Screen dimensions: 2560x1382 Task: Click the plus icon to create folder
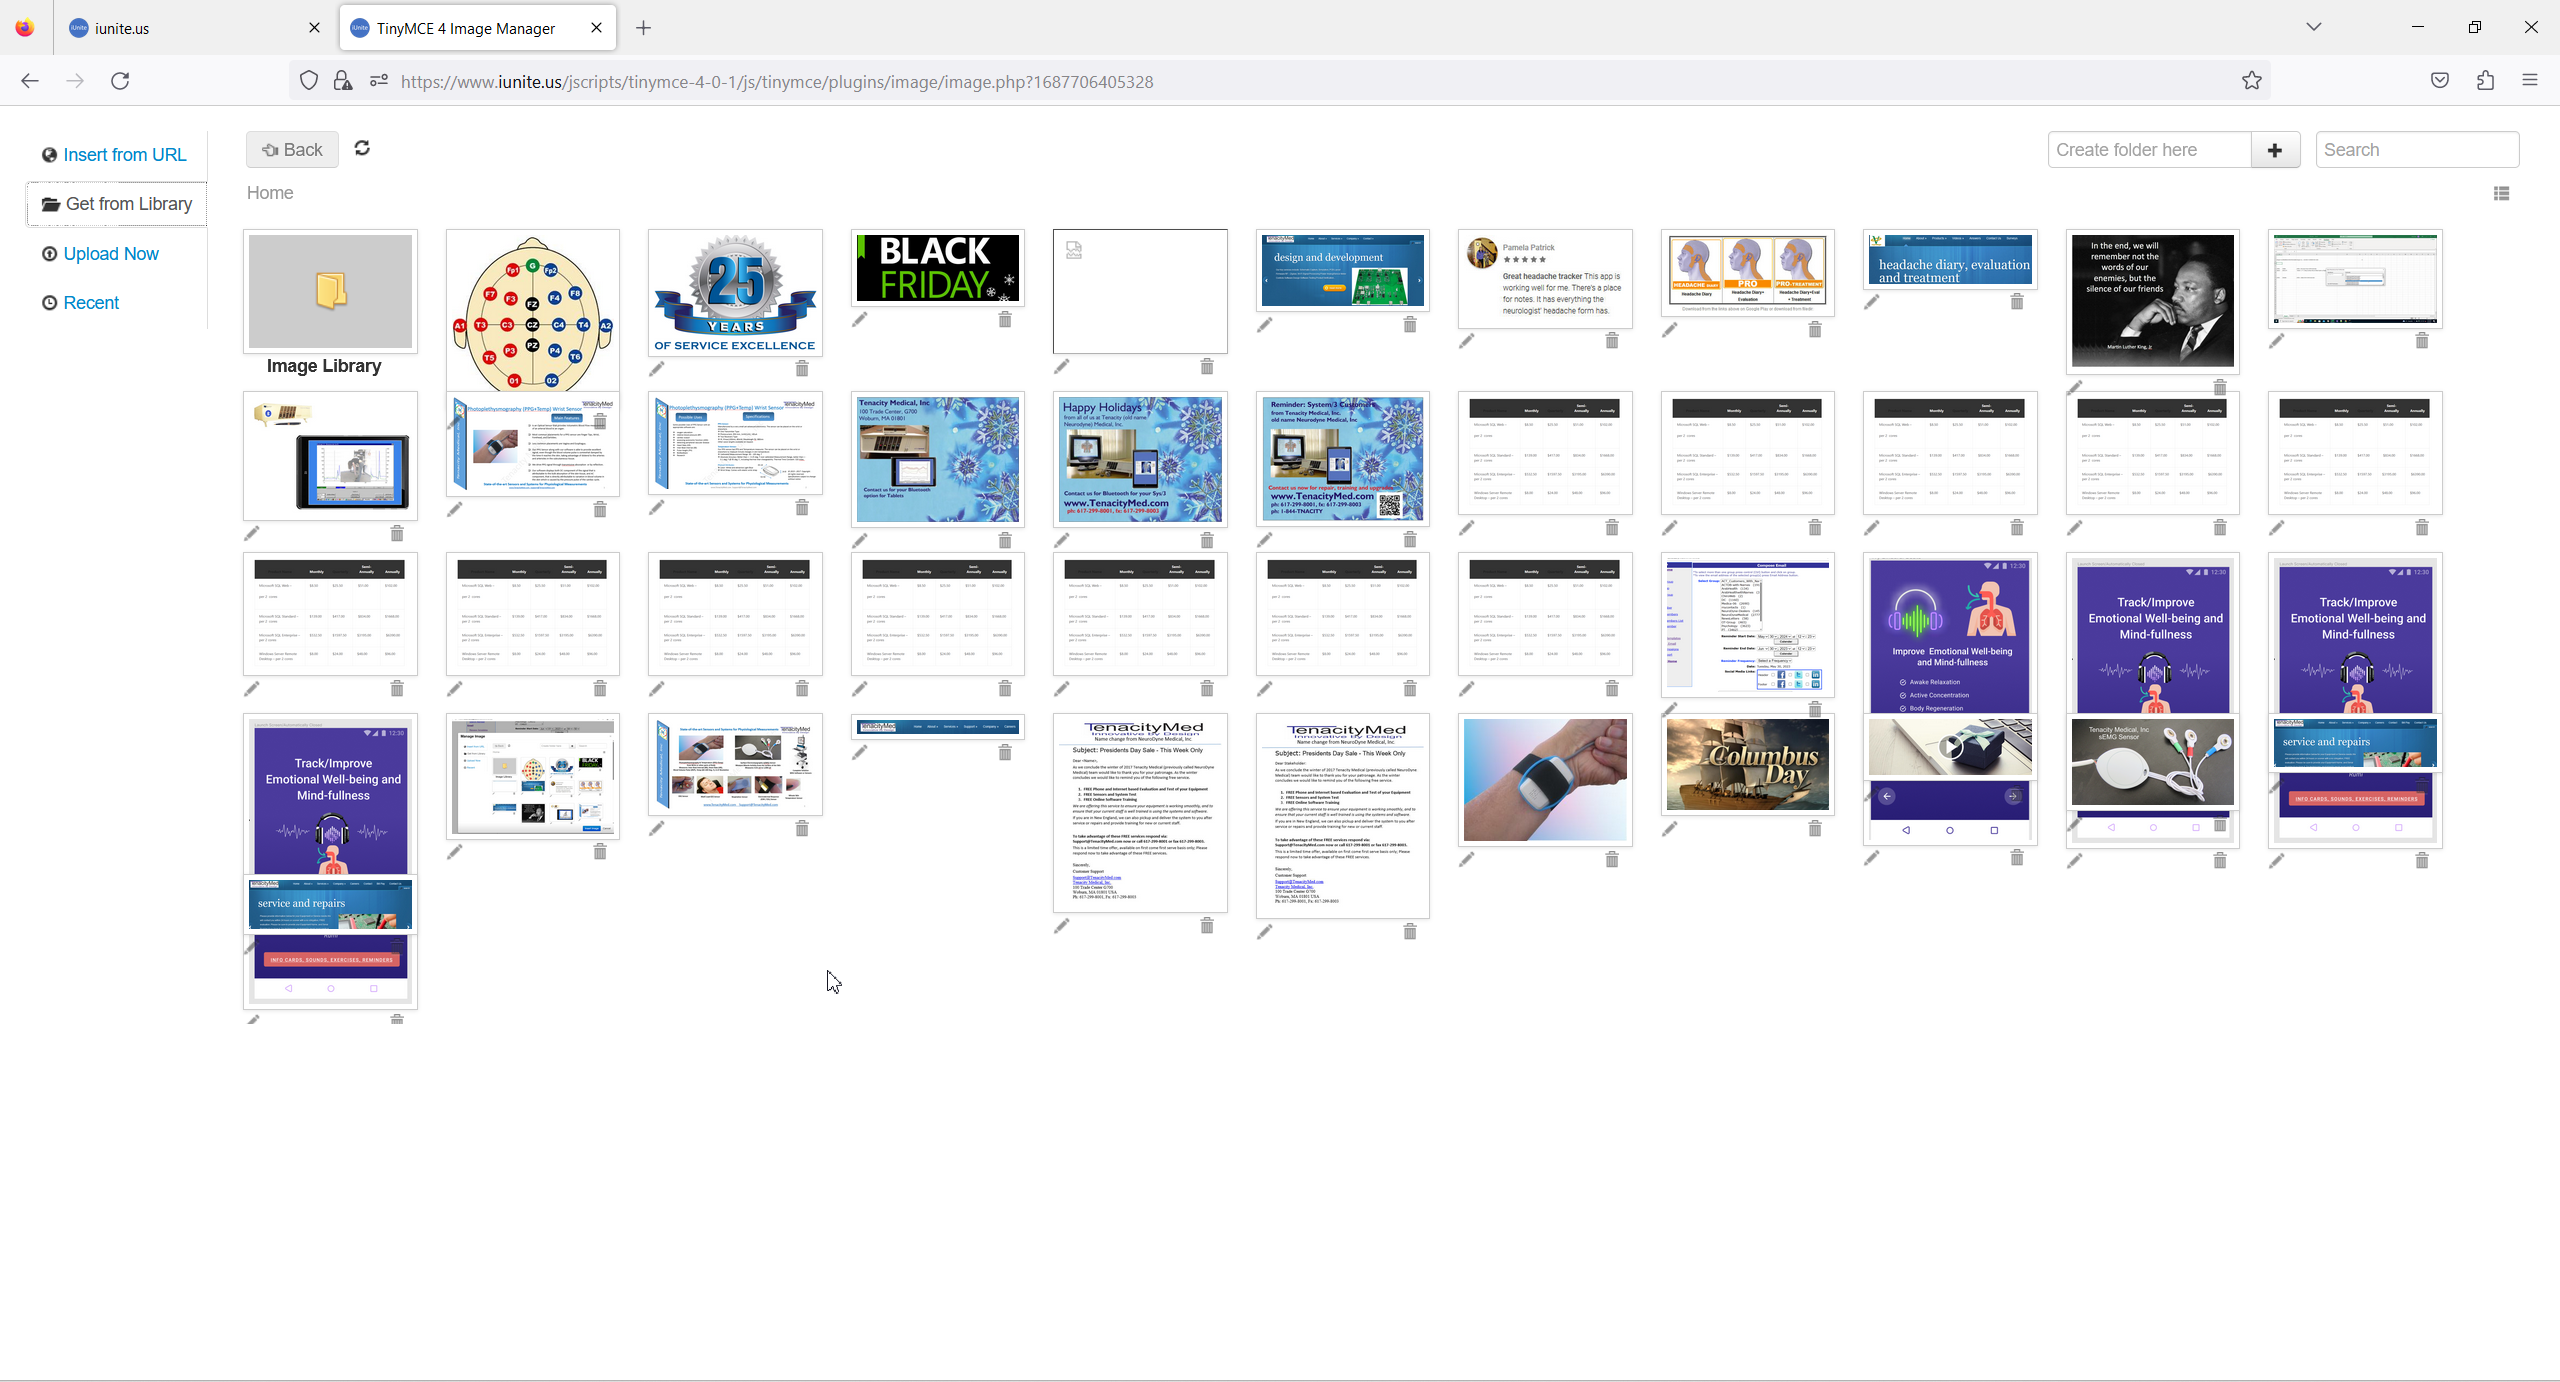pos(2275,150)
